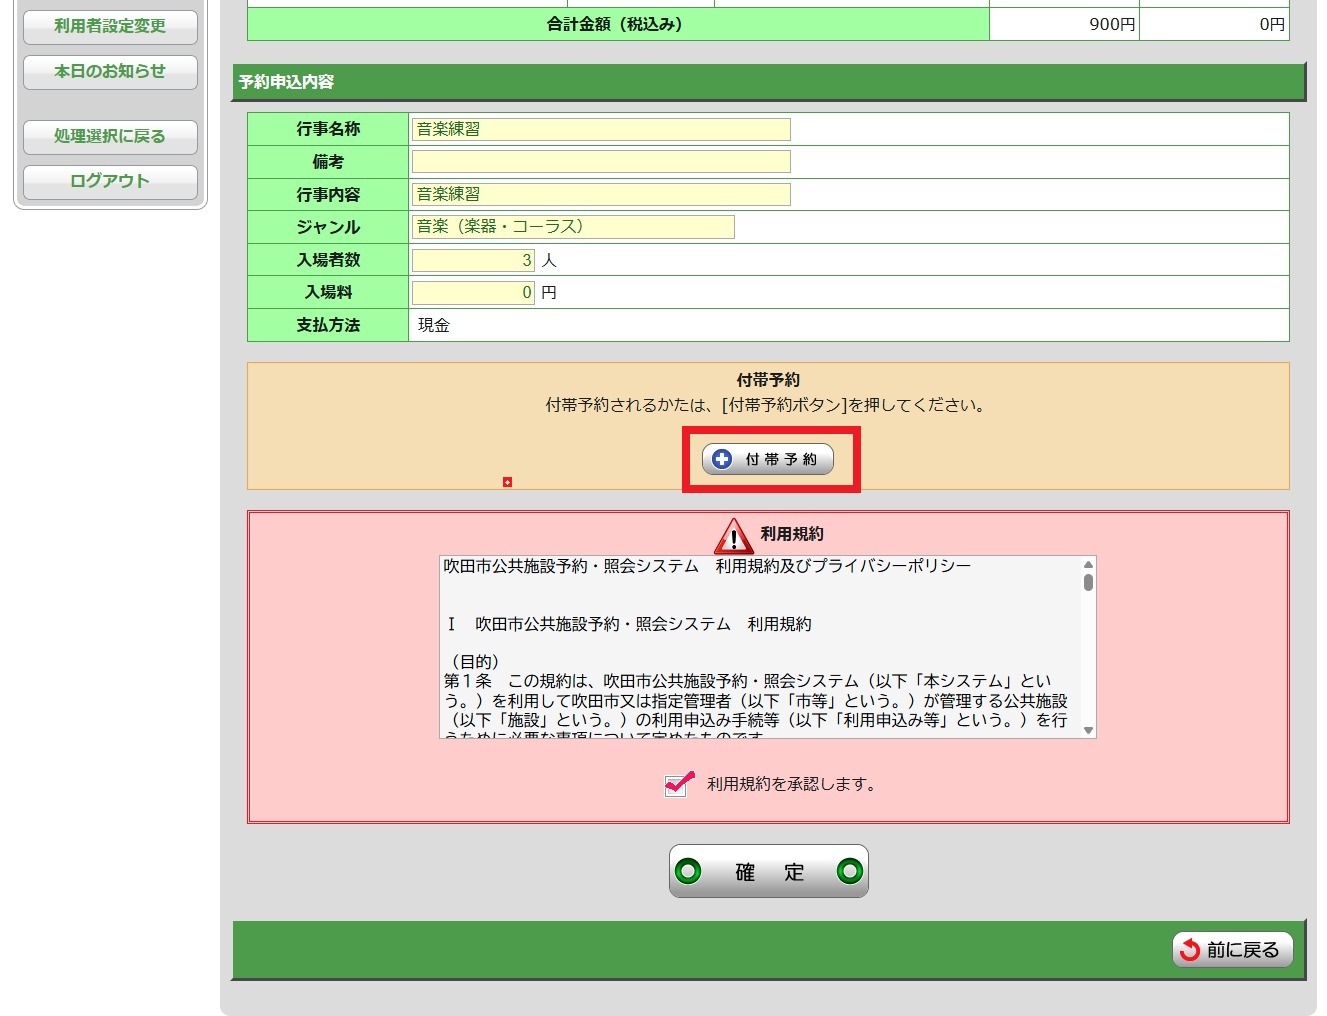
Task: Click the empty 備考 input field
Action: 600,162
